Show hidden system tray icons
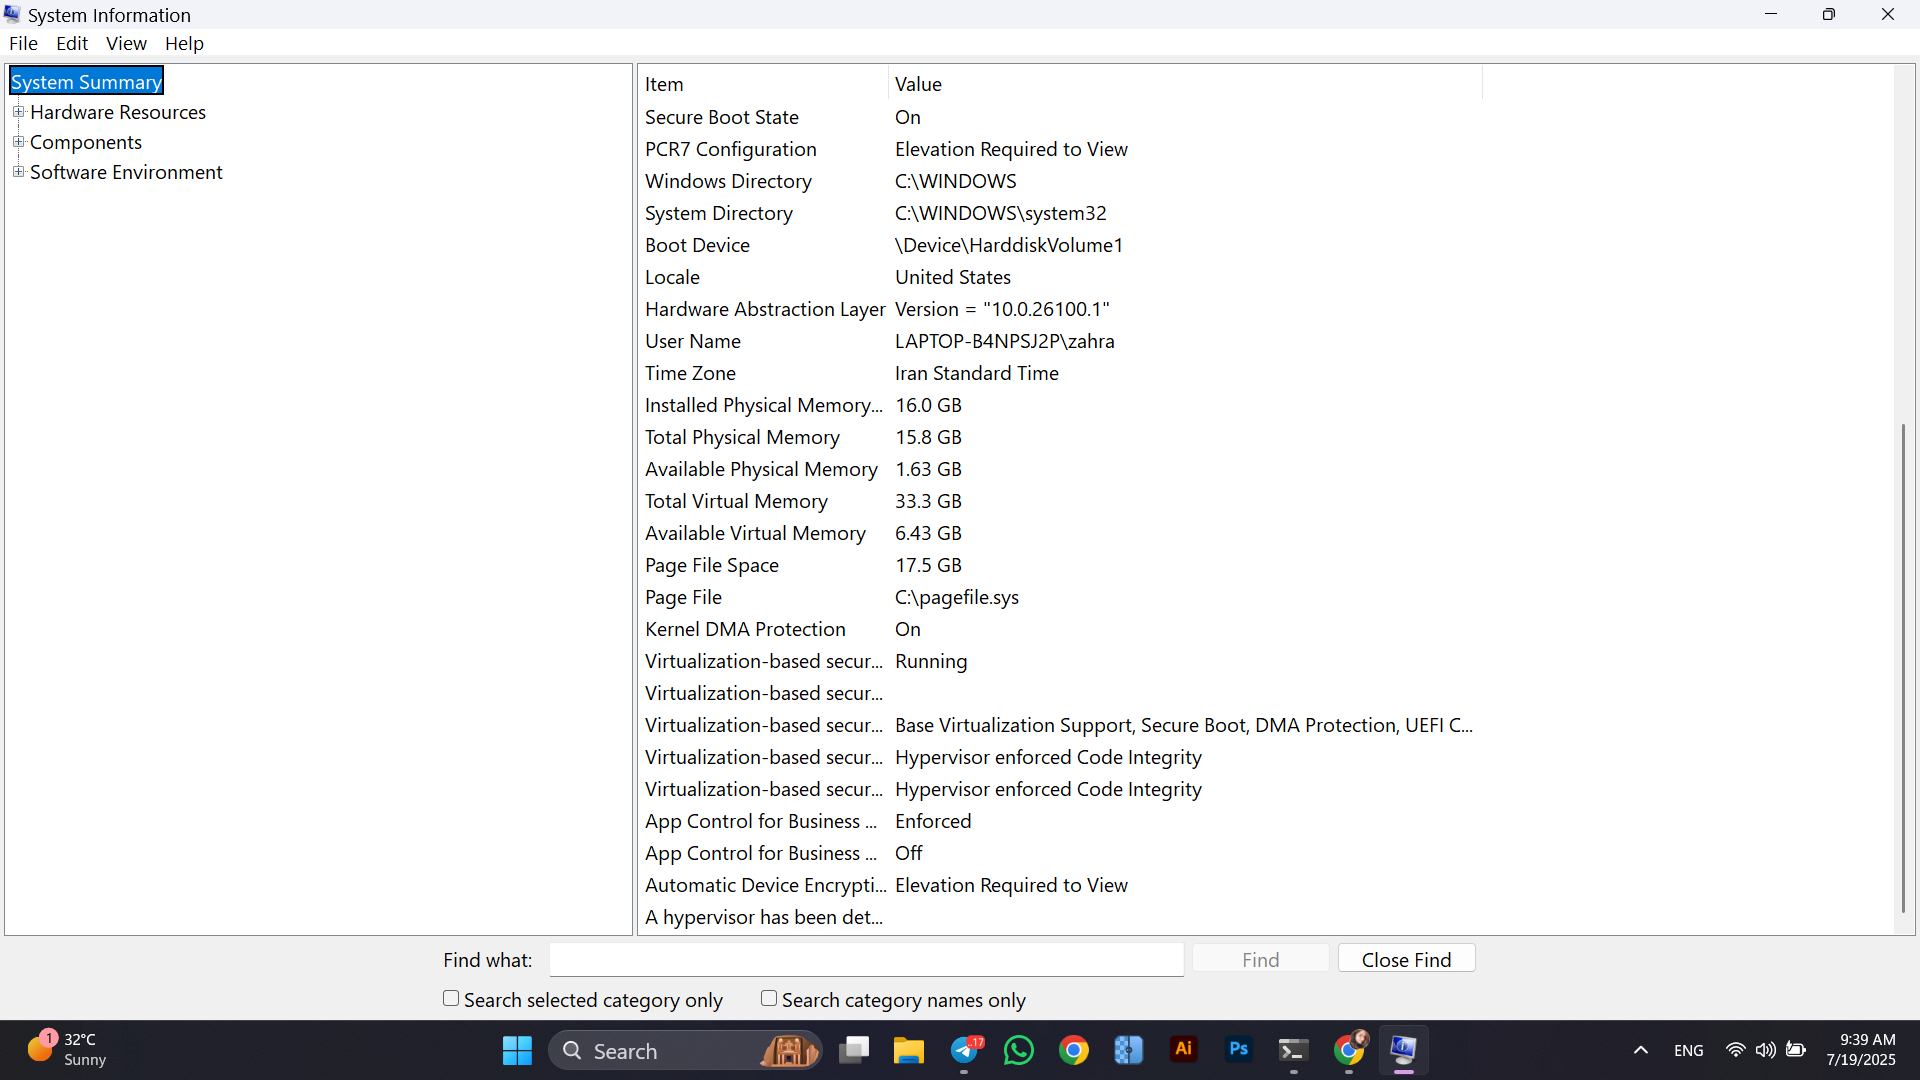Viewport: 1920px width, 1080px height. (1640, 1050)
